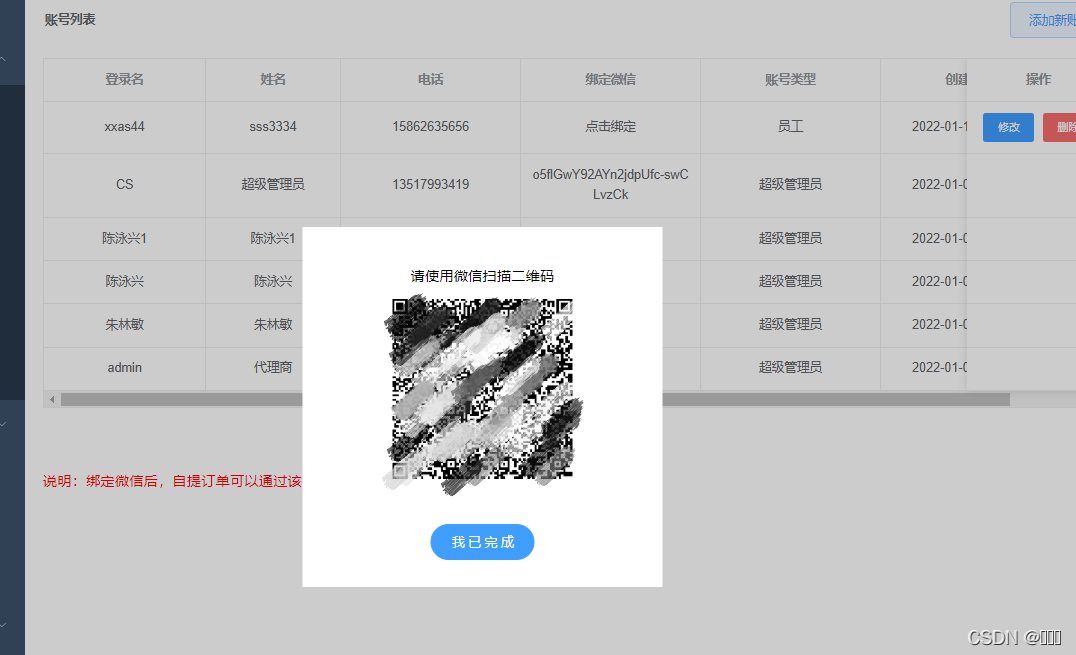The width and height of the screenshot is (1076, 655).
Task: Expand the middle sidebar menu chevron
Action: [3, 424]
